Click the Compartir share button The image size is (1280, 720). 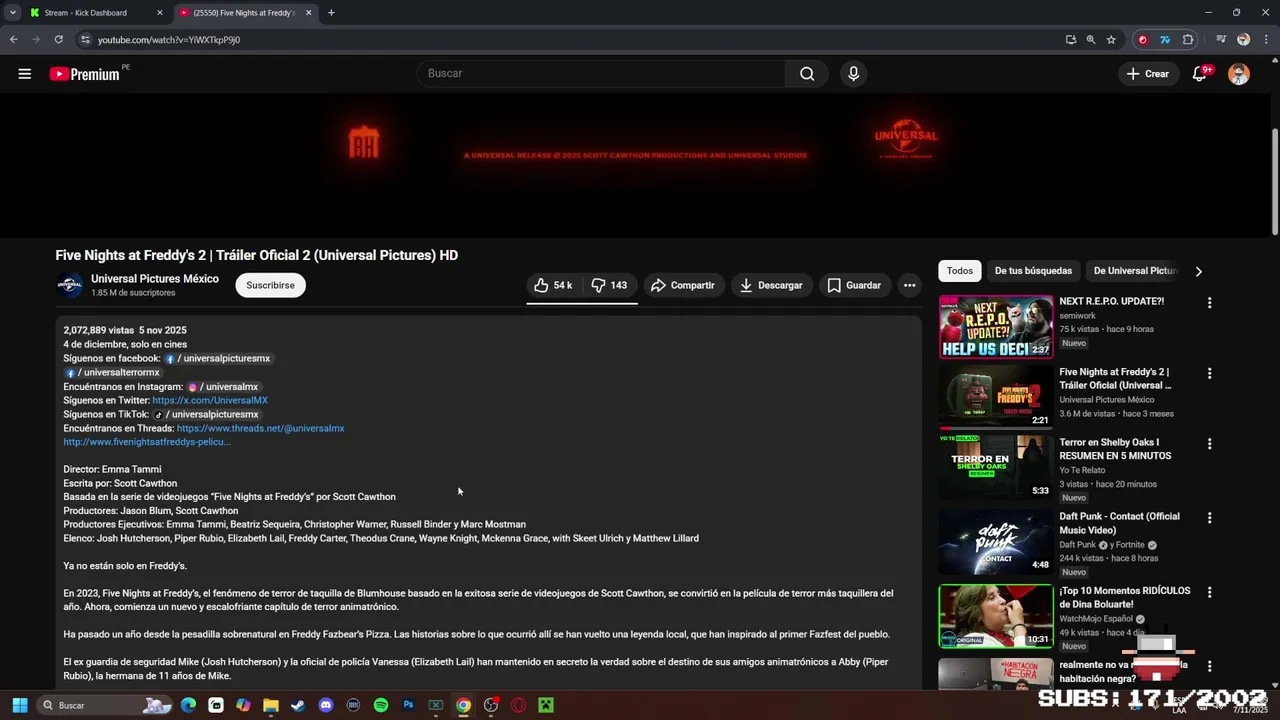(x=683, y=285)
